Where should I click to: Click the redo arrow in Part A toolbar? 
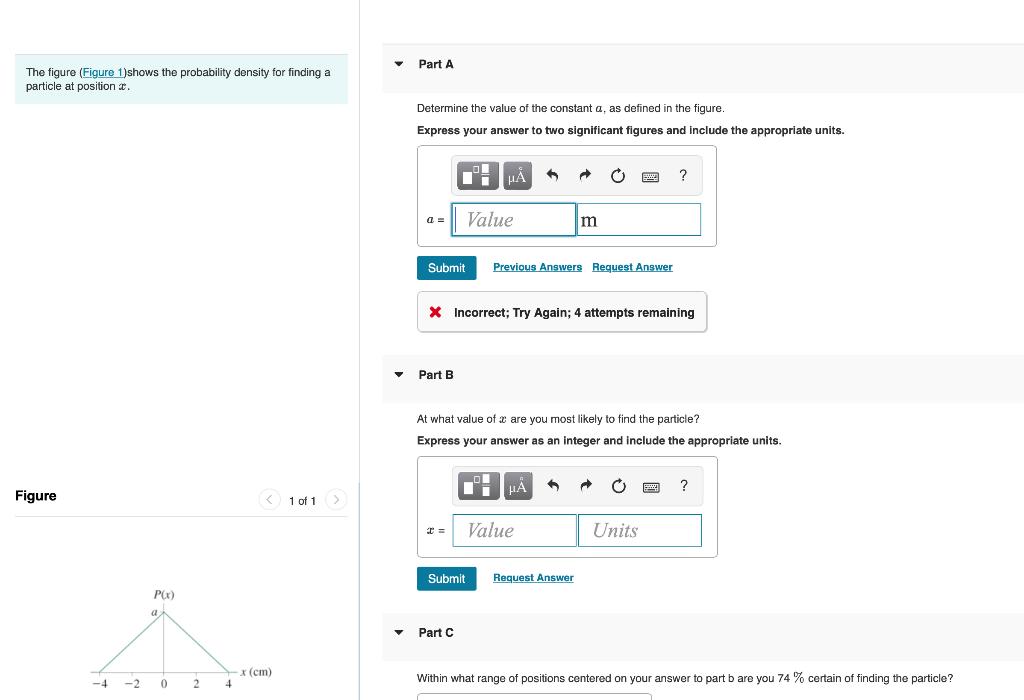coord(584,175)
